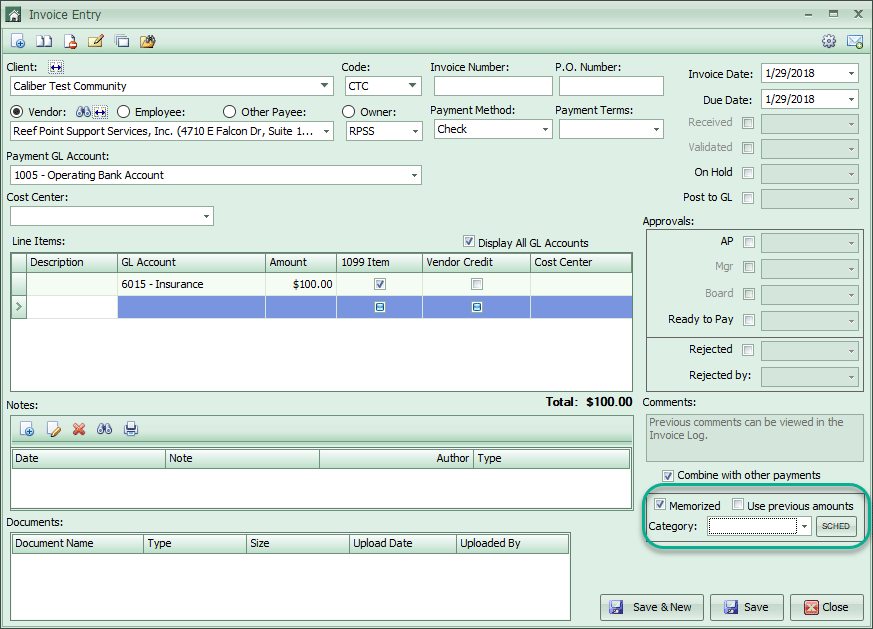Click the Save button
The image size is (873, 629).
tap(747, 607)
